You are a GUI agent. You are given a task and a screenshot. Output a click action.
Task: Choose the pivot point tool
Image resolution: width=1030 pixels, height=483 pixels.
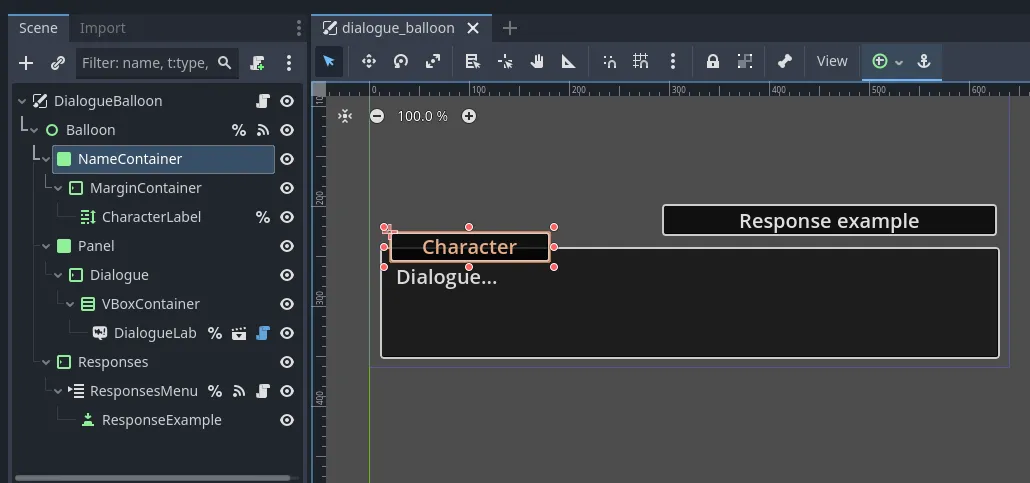[505, 62]
